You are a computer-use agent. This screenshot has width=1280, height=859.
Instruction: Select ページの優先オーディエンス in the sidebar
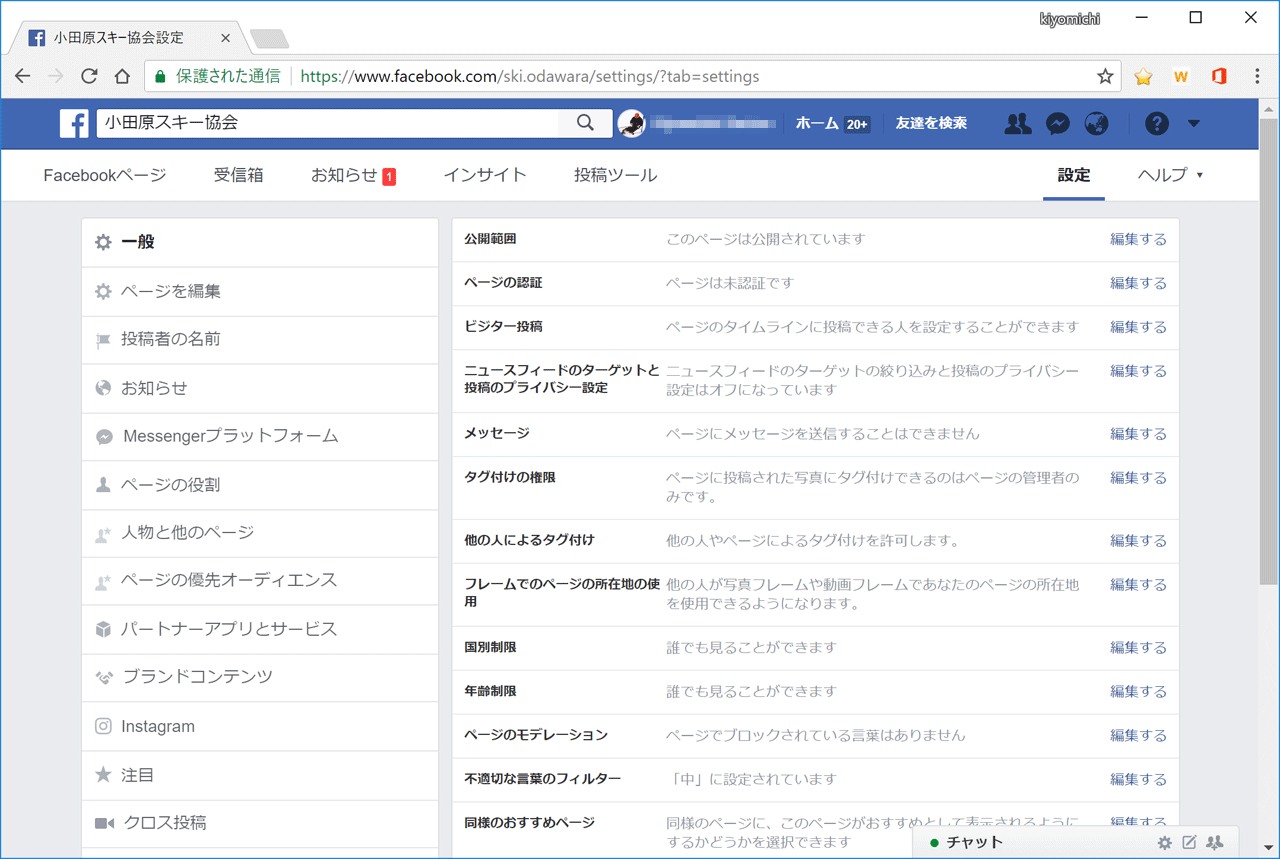click(x=260, y=581)
